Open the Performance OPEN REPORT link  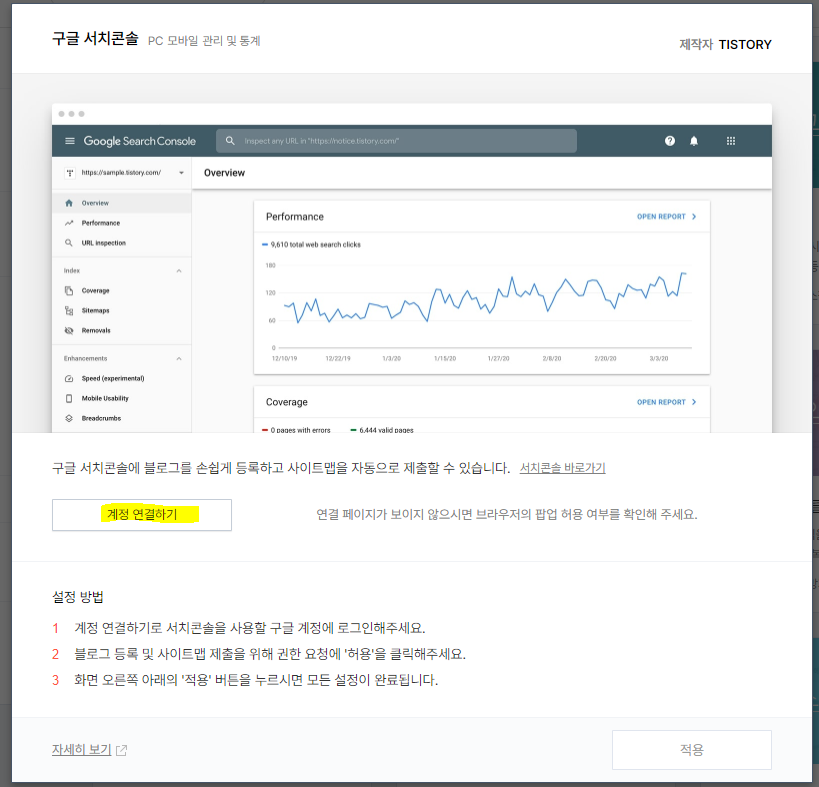tap(666, 217)
